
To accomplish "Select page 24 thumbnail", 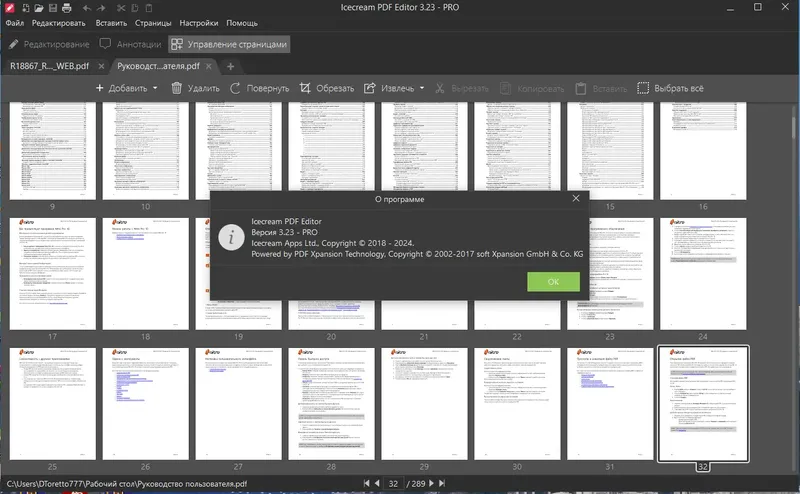I will tap(703, 274).
